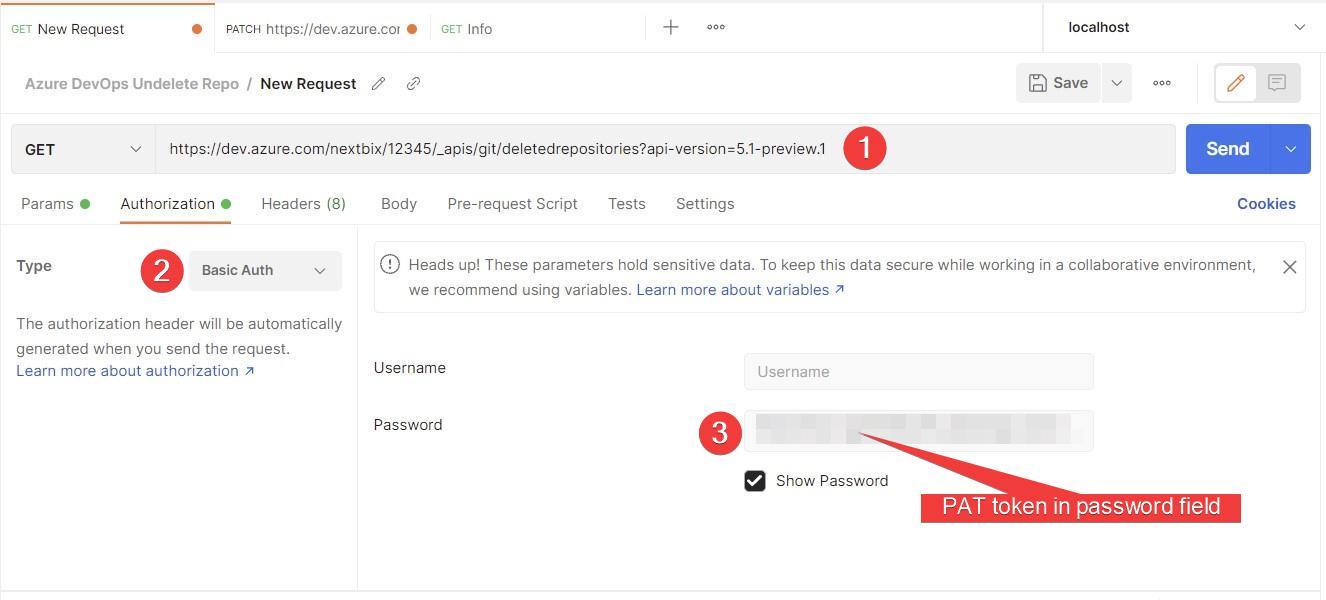This screenshot has height=600, width=1326.
Task: Expand the GET method dropdown
Action: coord(83,149)
